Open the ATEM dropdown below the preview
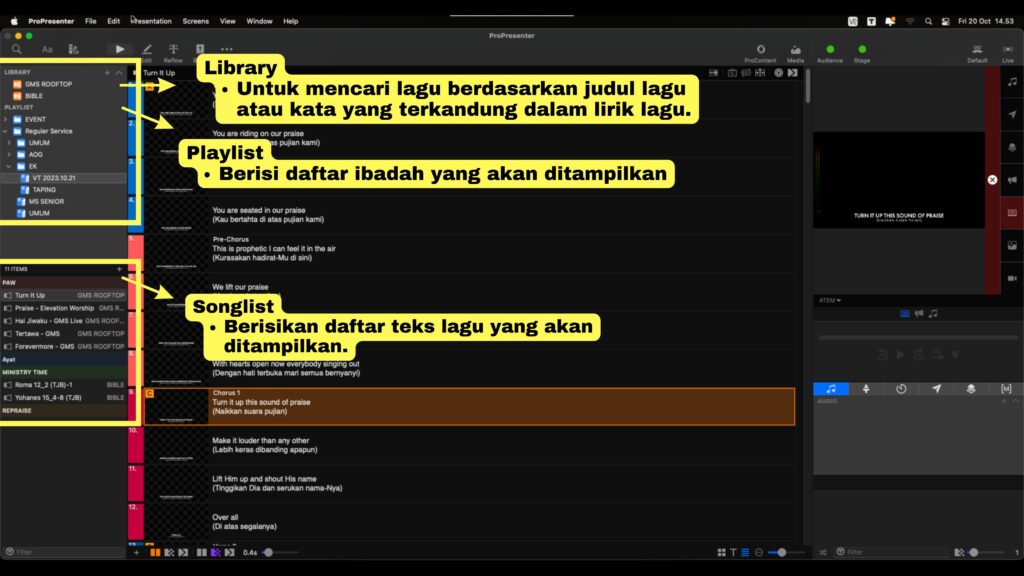Viewport: 1024px width, 576px height. tap(830, 300)
